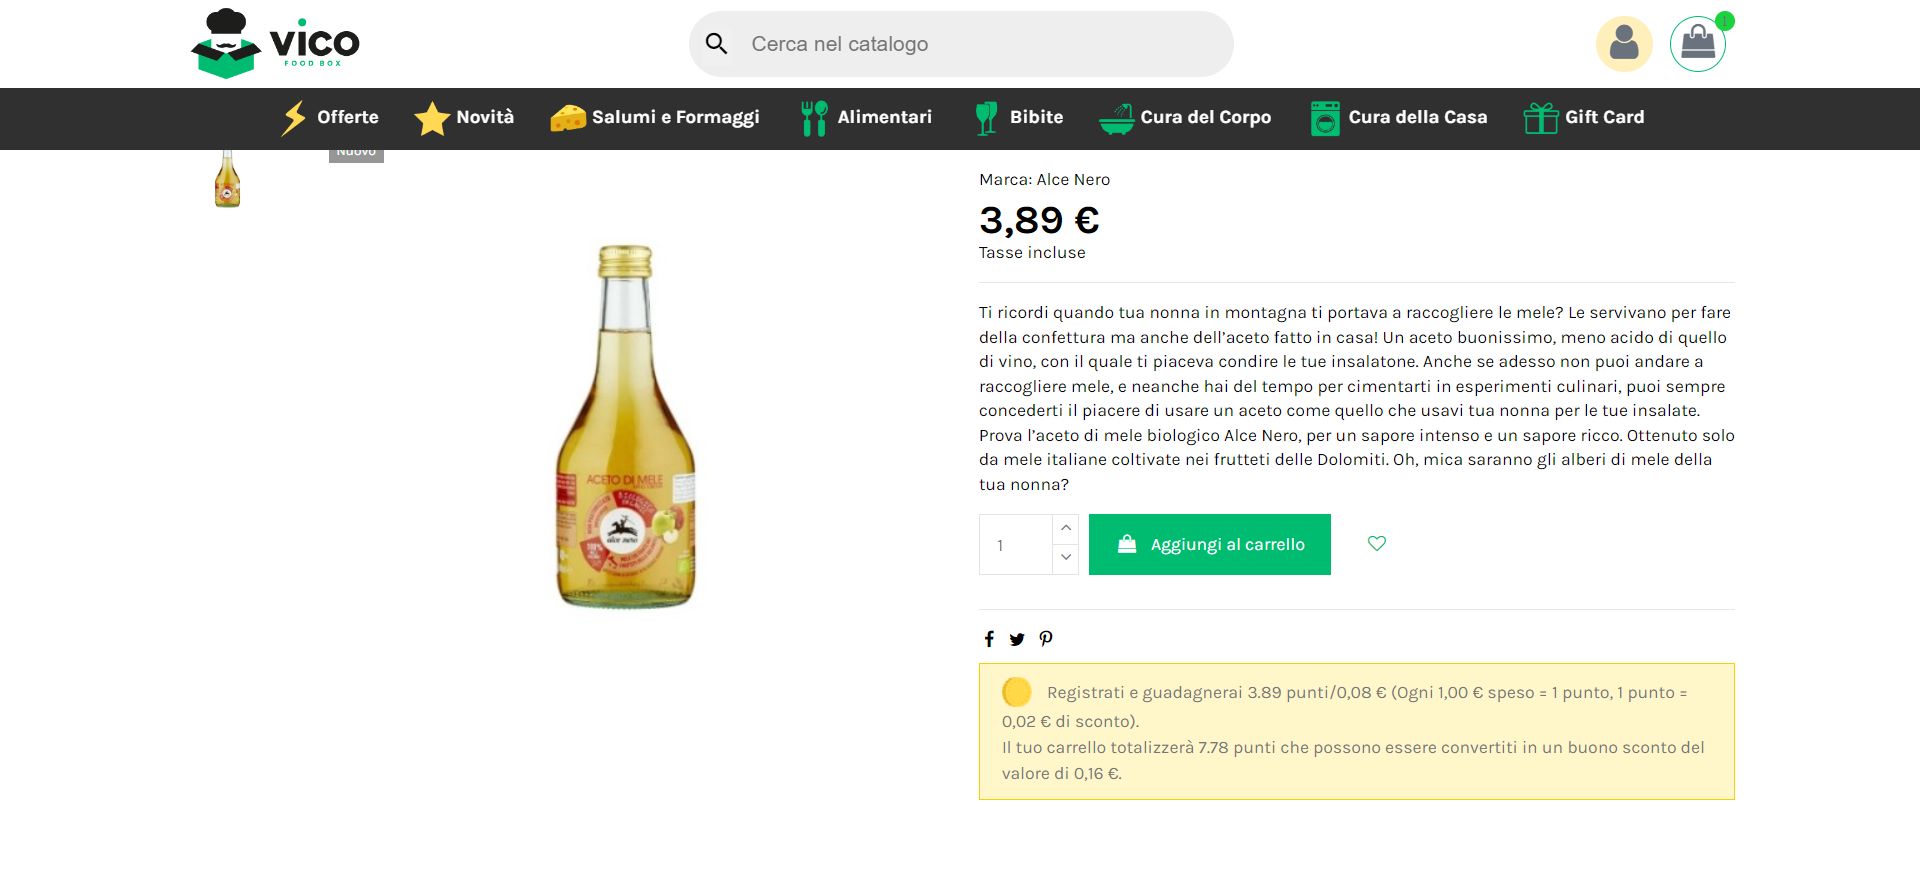Open the shopping cart icon
Viewport: 1920px width, 879px height.
click(x=1698, y=44)
